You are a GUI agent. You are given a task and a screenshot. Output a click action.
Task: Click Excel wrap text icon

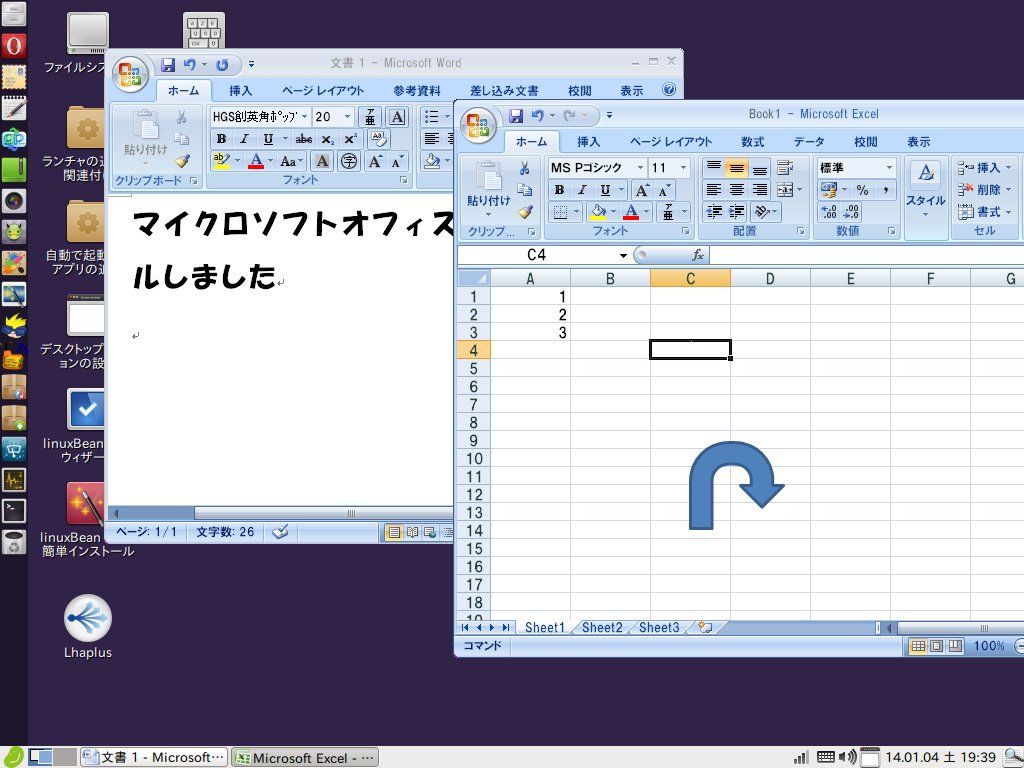[x=785, y=168]
